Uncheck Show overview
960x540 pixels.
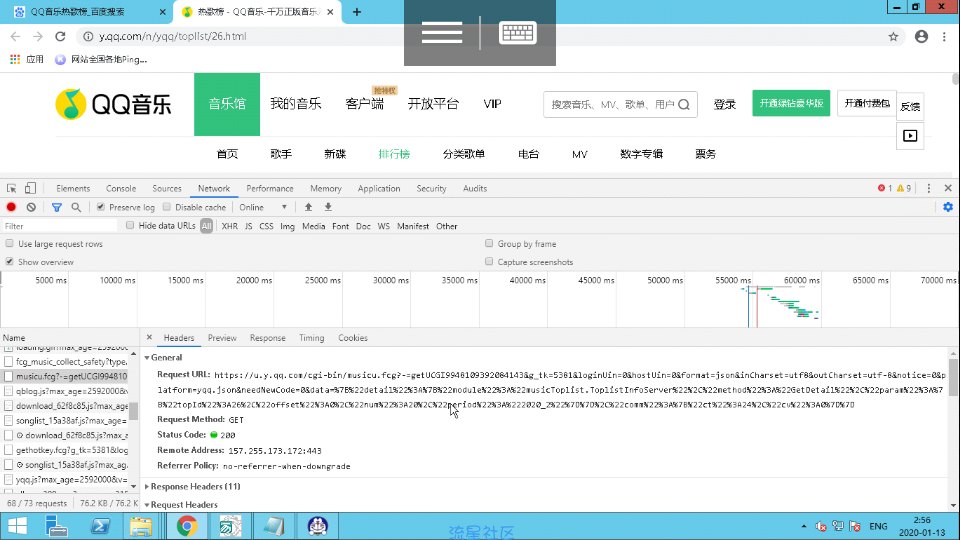coord(10,262)
